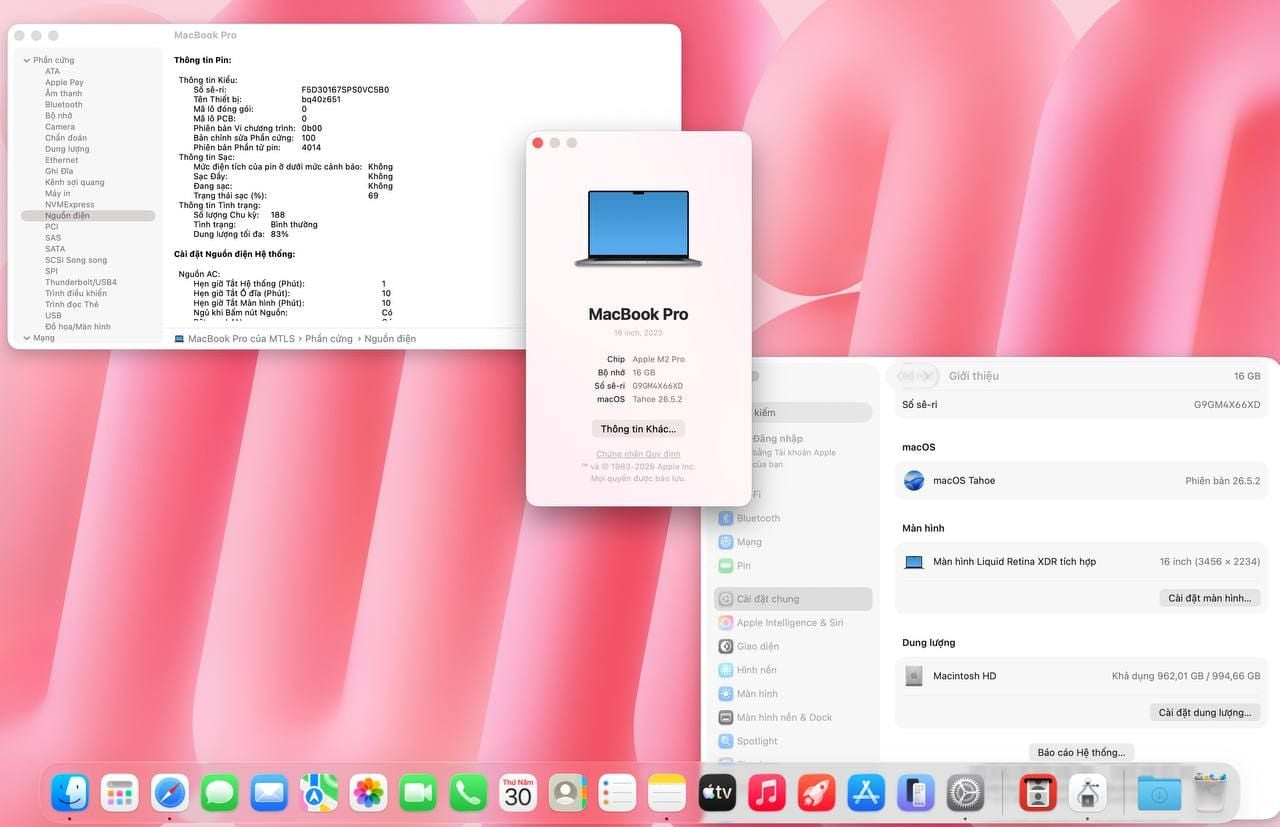1280x827 pixels.
Task: Click Phần cứng in the path bar
Action: point(329,339)
